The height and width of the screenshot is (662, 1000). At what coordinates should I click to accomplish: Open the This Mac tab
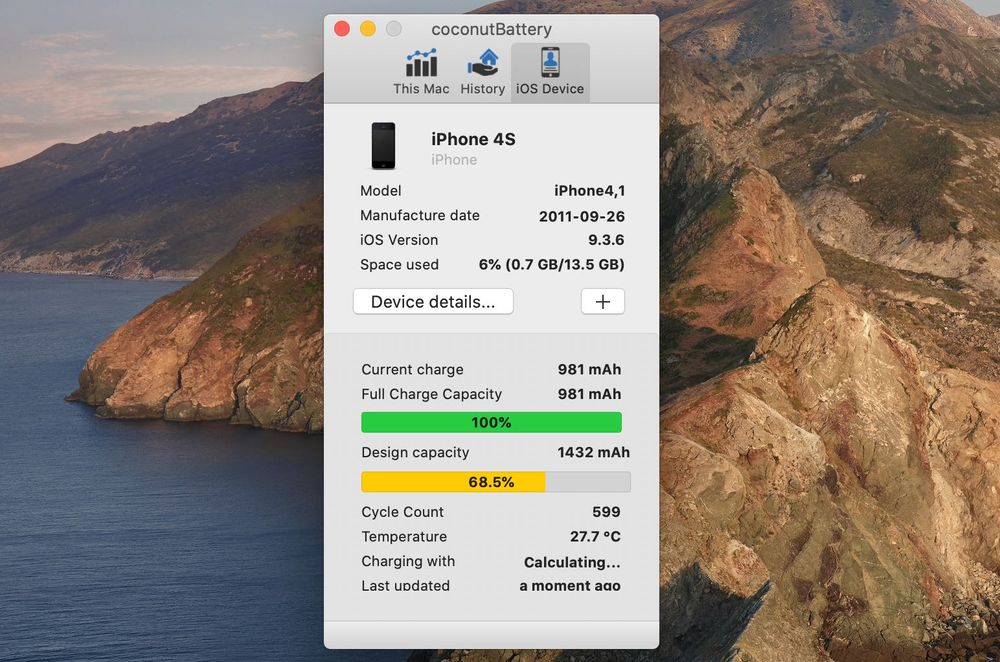(x=421, y=72)
